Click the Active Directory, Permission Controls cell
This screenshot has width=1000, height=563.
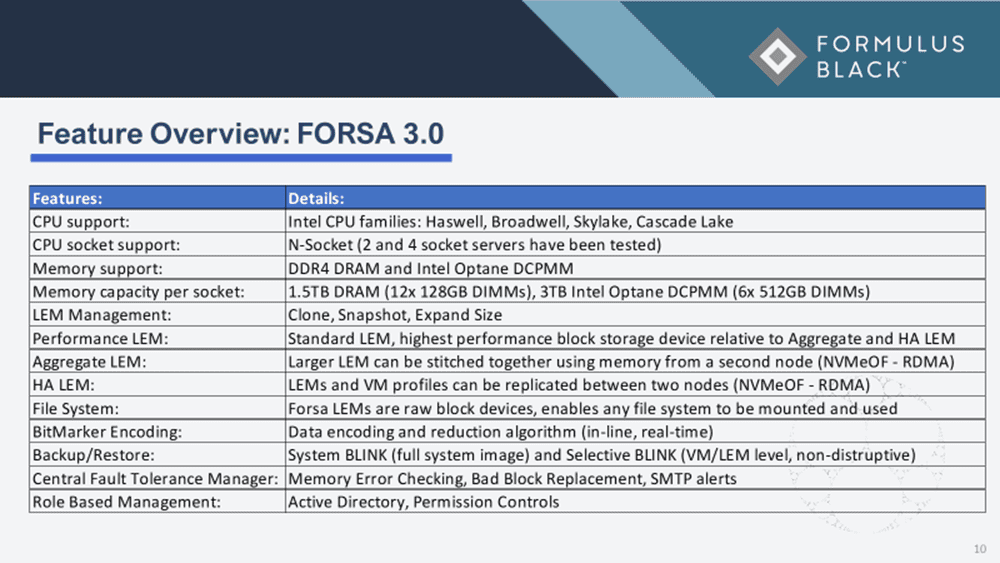[x=423, y=502]
